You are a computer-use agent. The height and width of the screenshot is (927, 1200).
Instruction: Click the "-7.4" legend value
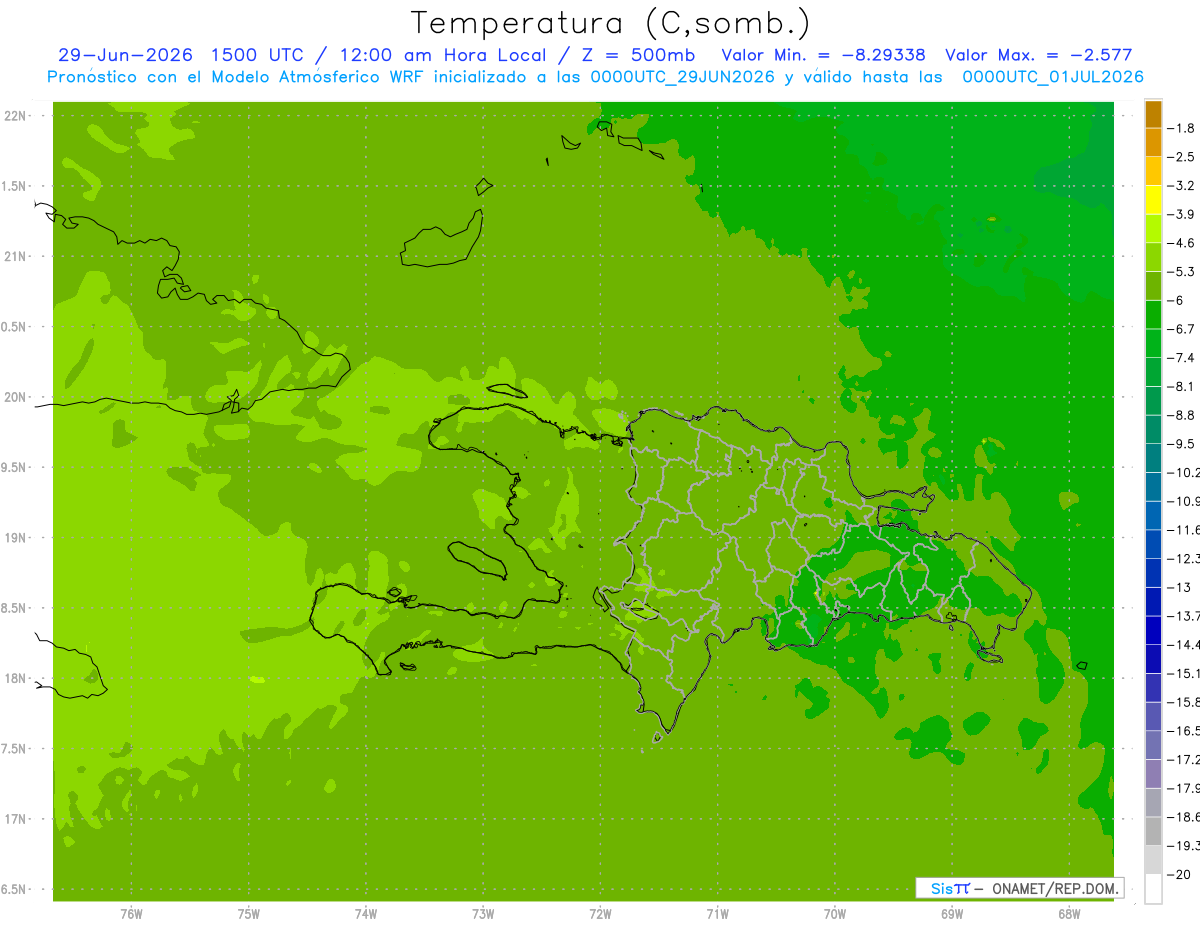click(1183, 358)
